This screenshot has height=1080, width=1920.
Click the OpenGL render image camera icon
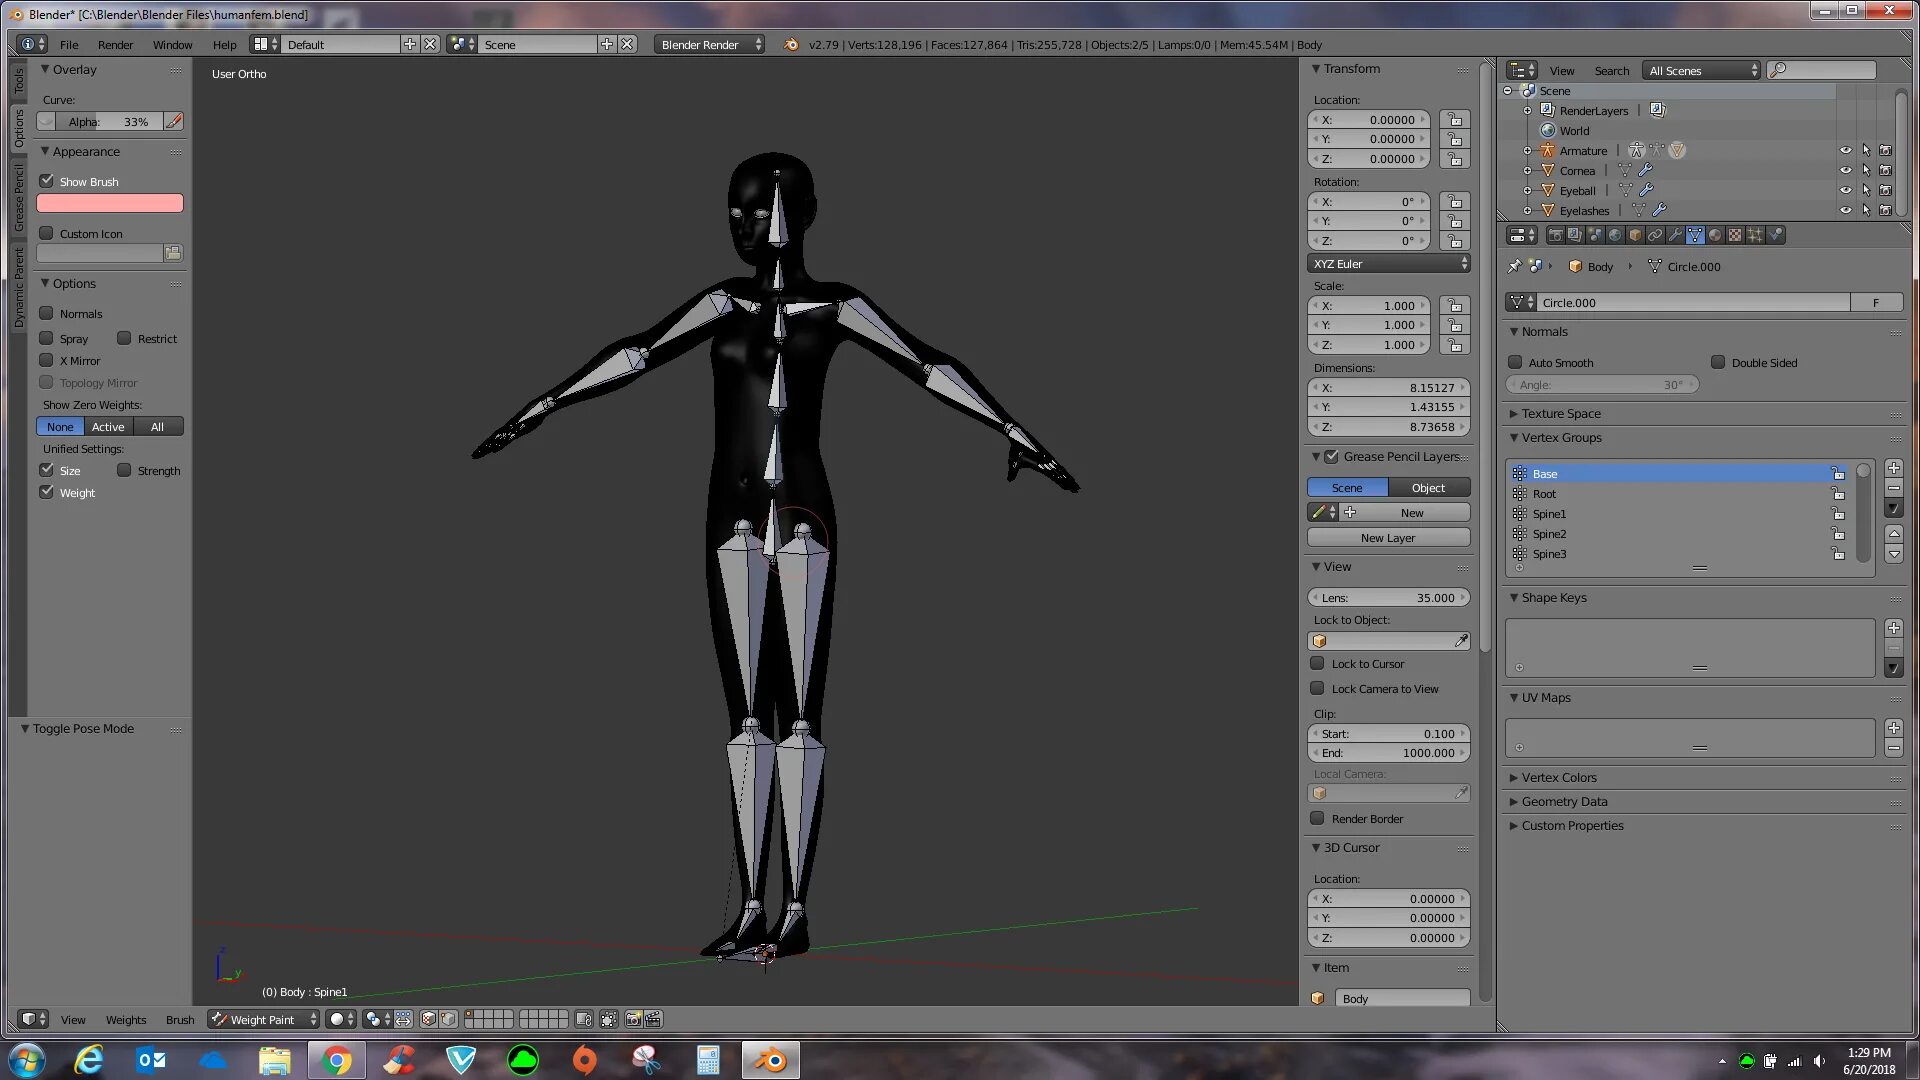tap(633, 1019)
